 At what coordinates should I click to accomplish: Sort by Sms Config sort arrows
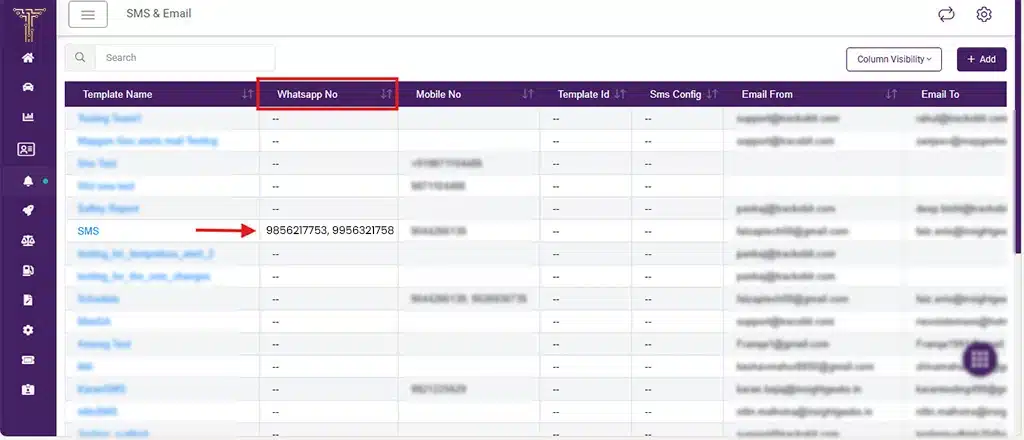click(712, 95)
